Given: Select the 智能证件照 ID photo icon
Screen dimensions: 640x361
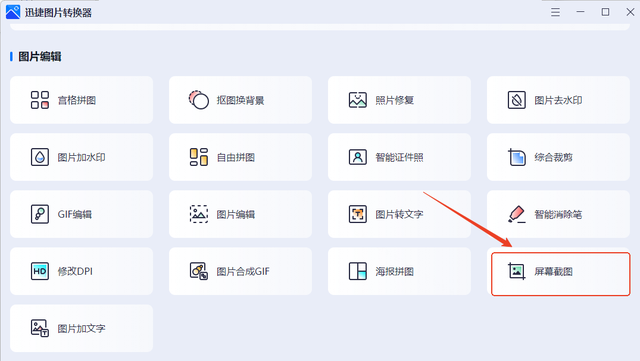Looking at the screenshot, I should point(358,157).
